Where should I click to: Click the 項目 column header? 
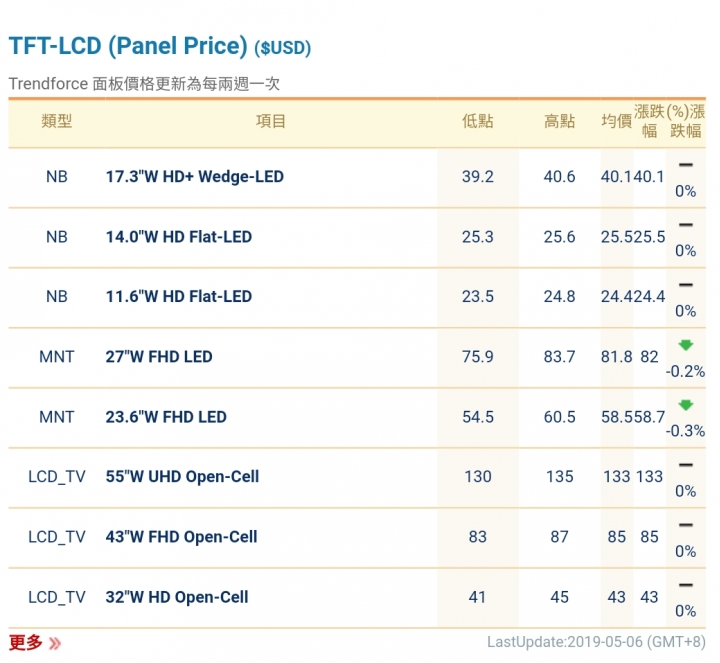[x=271, y=122]
